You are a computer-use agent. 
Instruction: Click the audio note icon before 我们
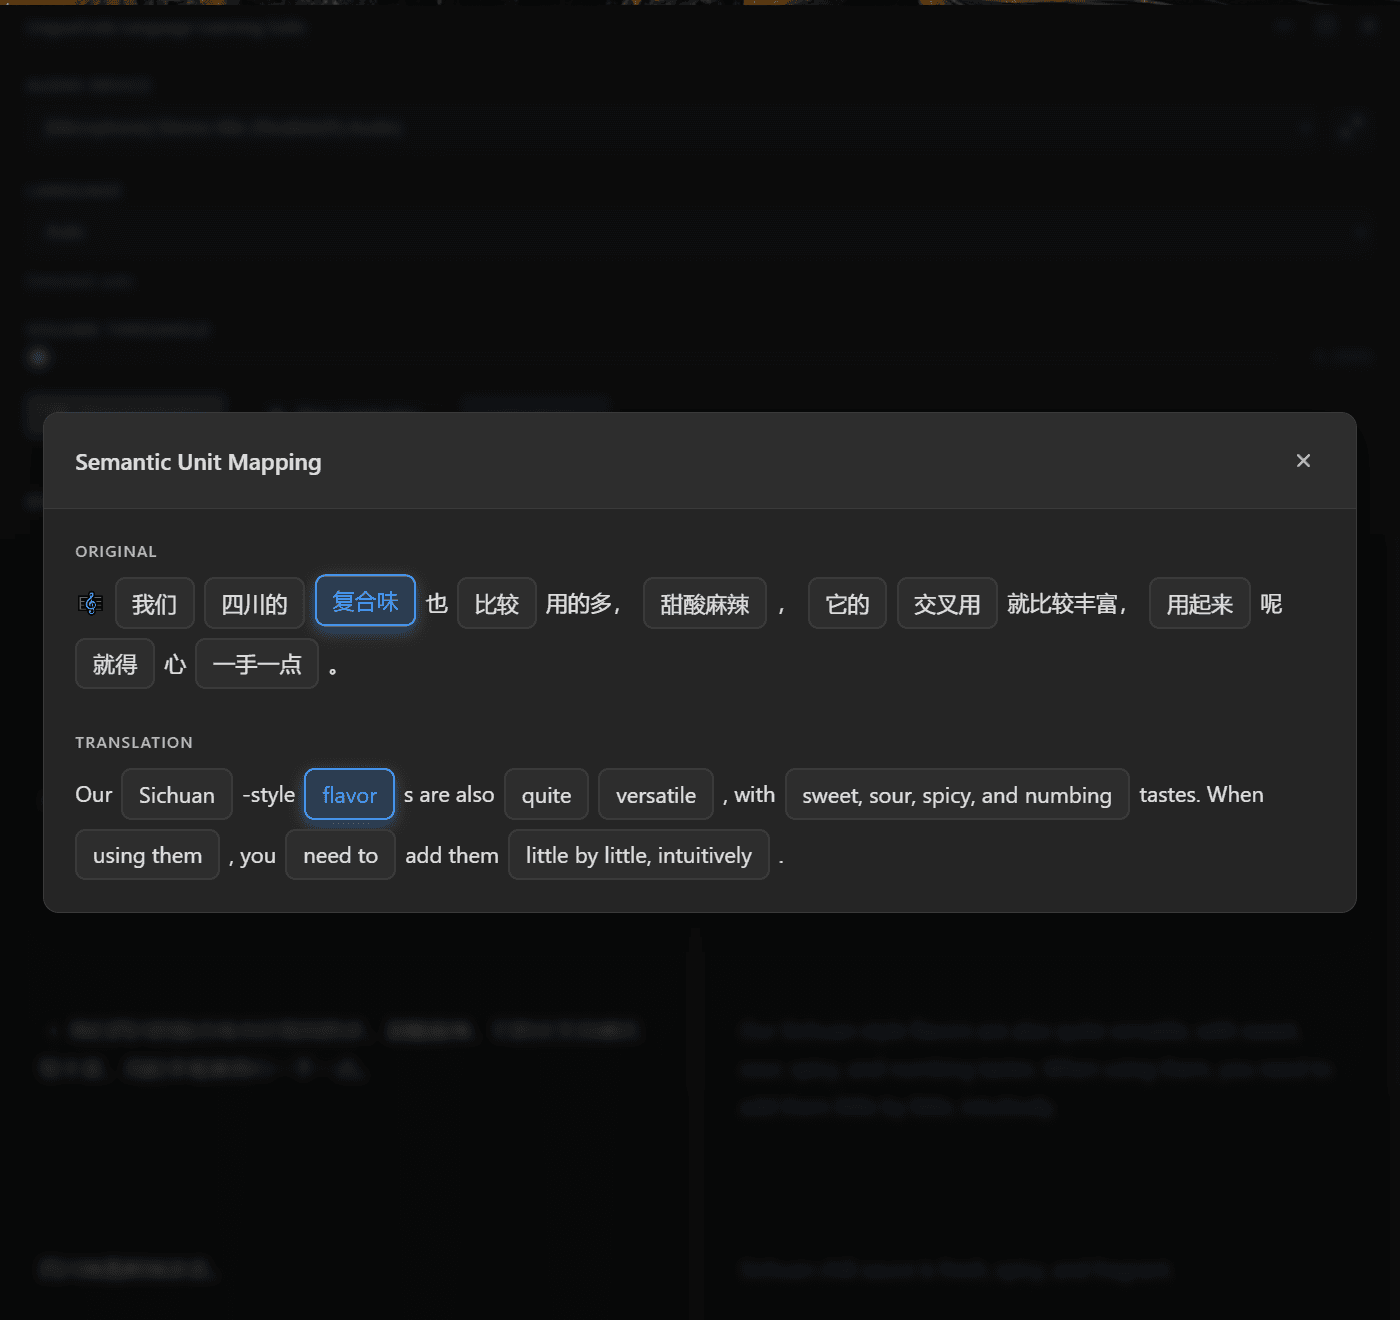pyautogui.click(x=90, y=603)
